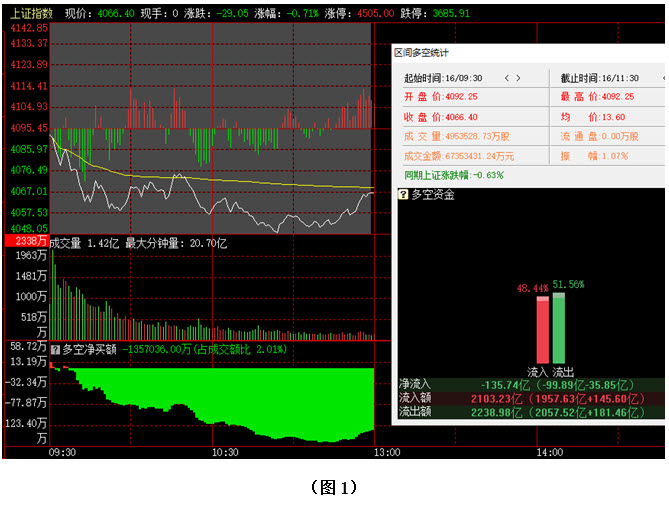Select the green 流出 outflow bar
Image resolution: width=669 pixels, height=509 pixels.
coord(559,328)
